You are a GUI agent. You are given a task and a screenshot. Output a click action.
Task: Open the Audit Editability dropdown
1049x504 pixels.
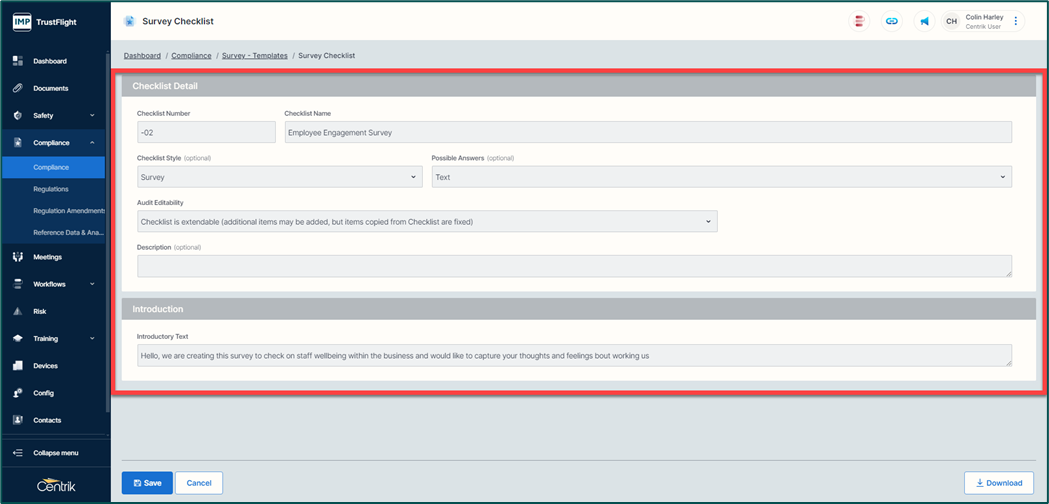click(427, 221)
